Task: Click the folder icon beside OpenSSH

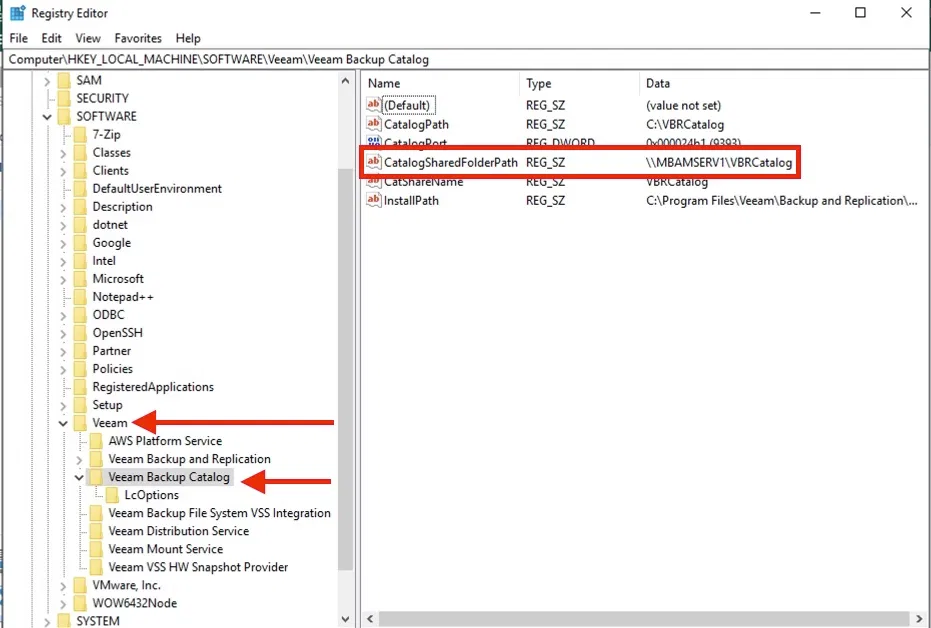Action: 80,333
